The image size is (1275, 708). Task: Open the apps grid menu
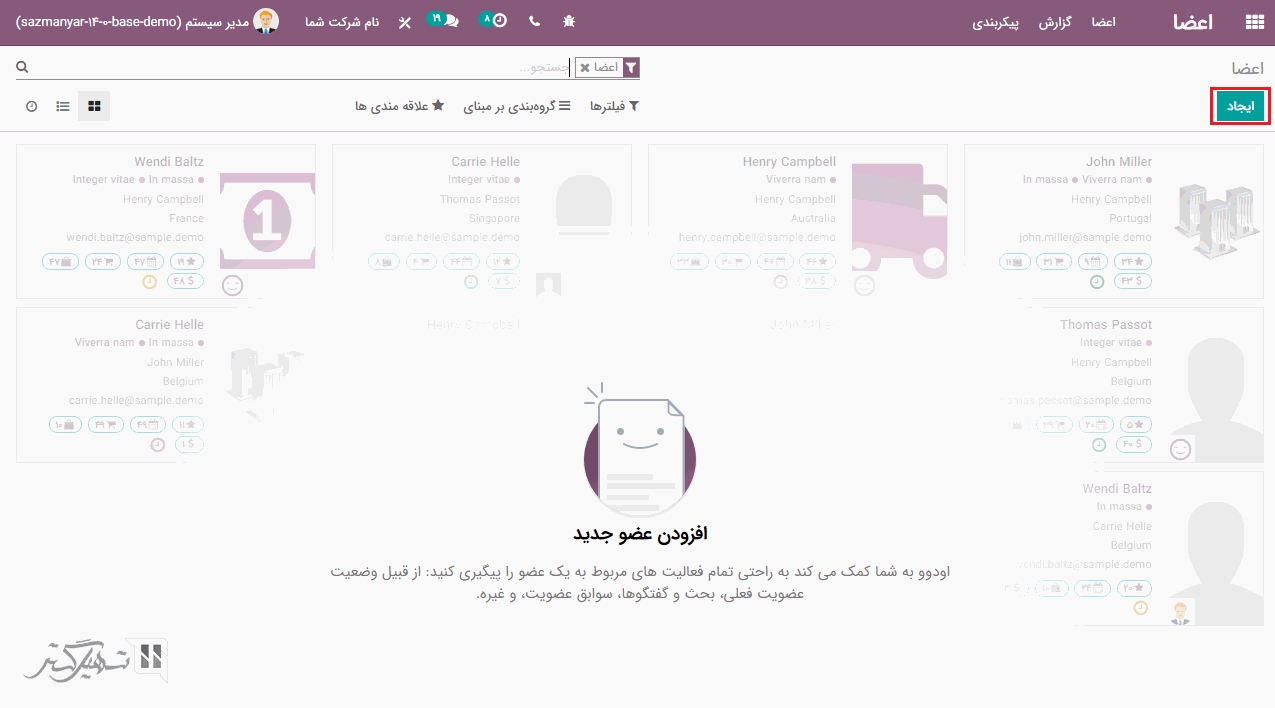pyautogui.click(x=1253, y=22)
